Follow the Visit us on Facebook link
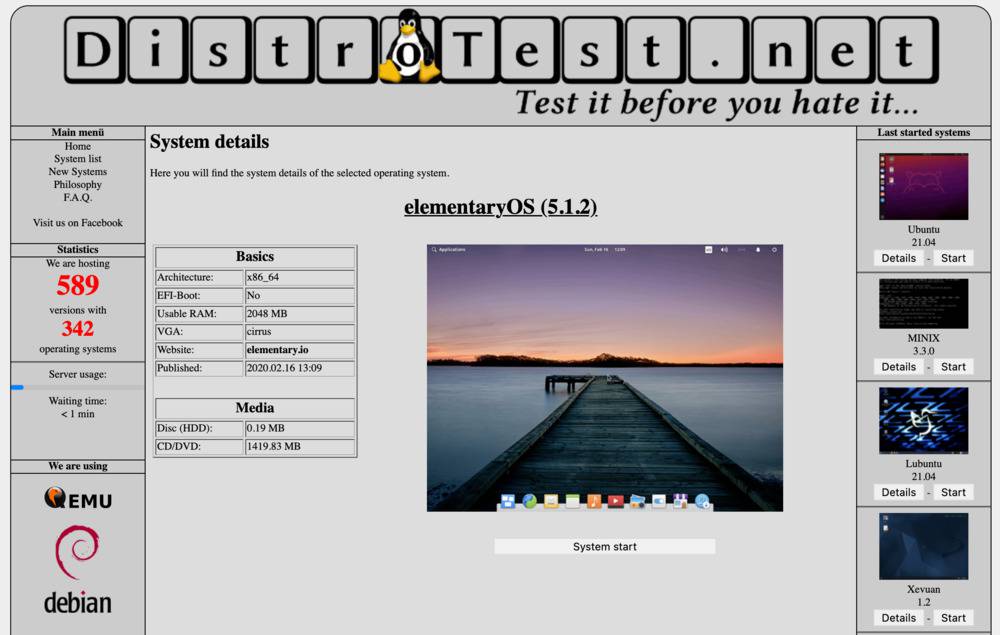The image size is (1000, 635). tap(78, 223)
